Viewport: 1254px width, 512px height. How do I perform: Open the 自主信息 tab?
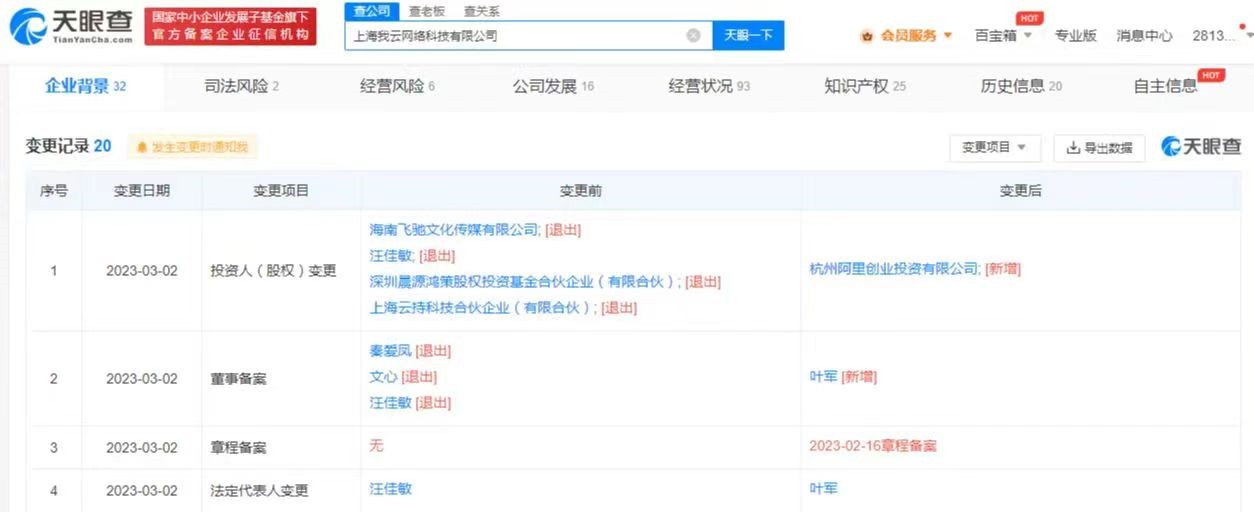point(1165,86)
